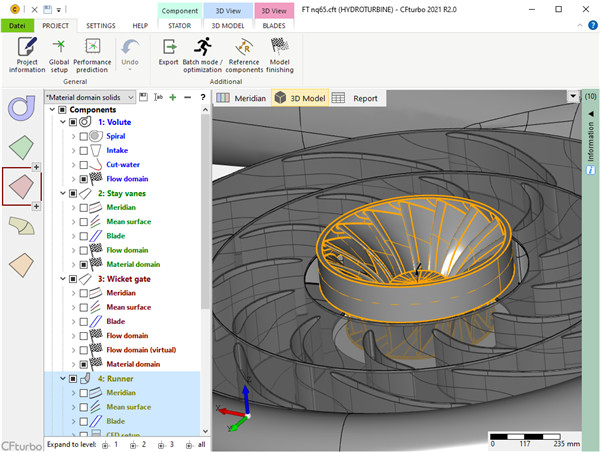Click the blue help icon top right
Image resolution: width=600 pixels, height=452 pixels.
pyautogui.click(x=592, y=25)
